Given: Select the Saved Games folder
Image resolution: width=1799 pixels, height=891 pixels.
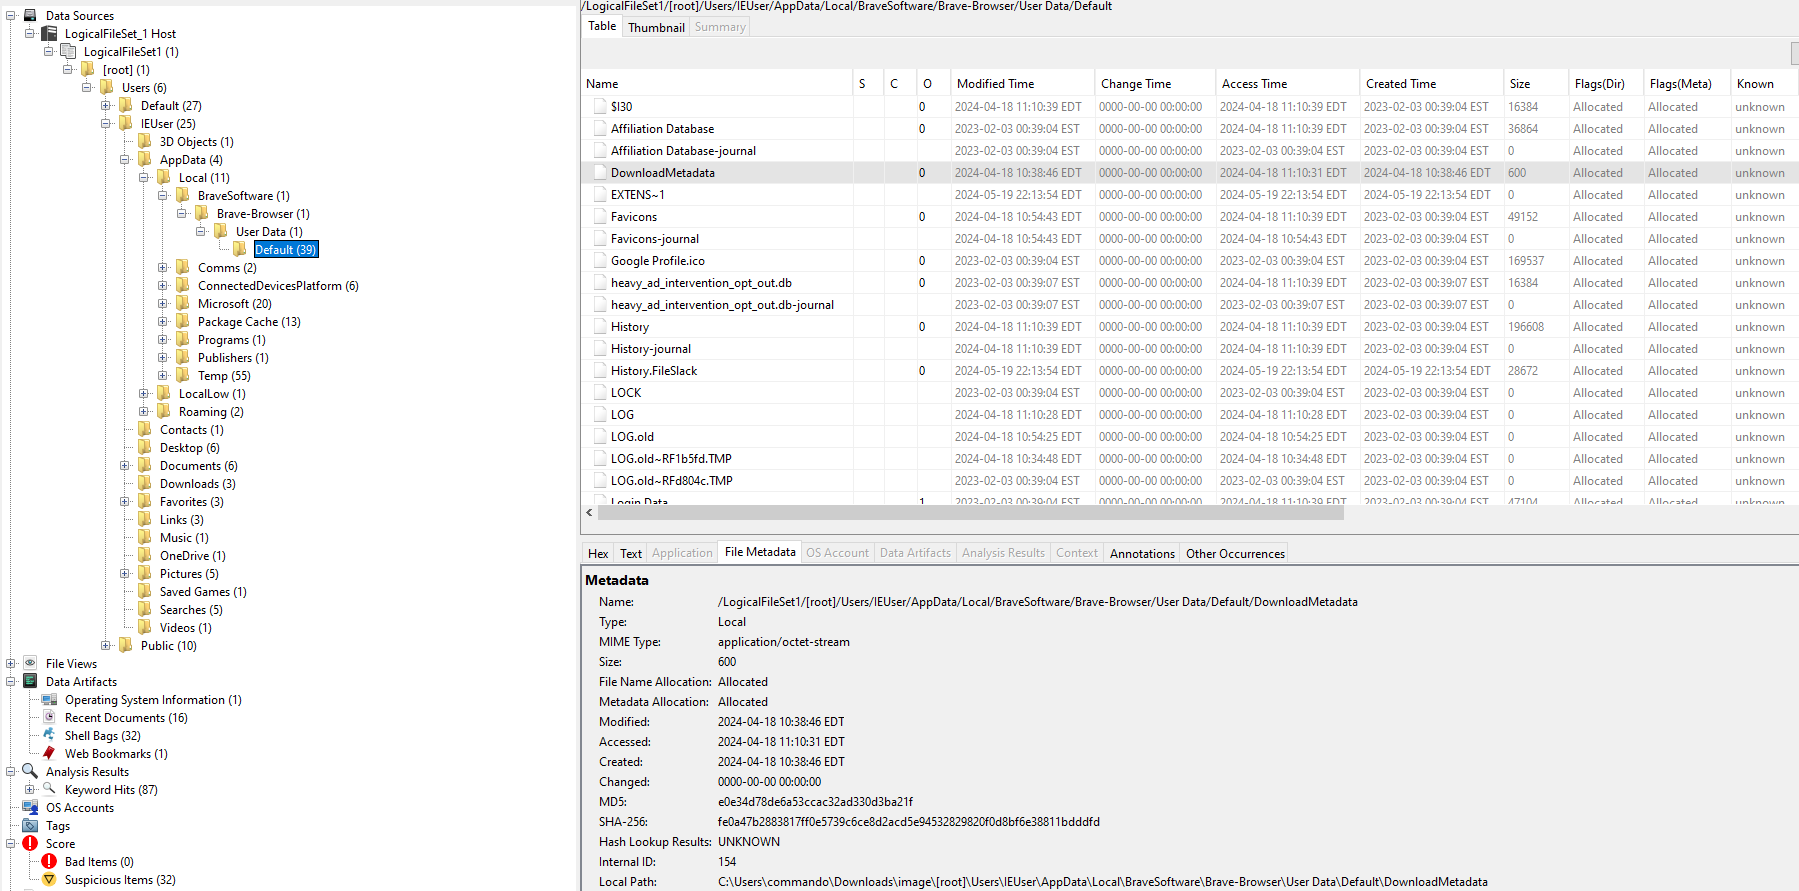Looking at the screenshot, I should point(203,591).
